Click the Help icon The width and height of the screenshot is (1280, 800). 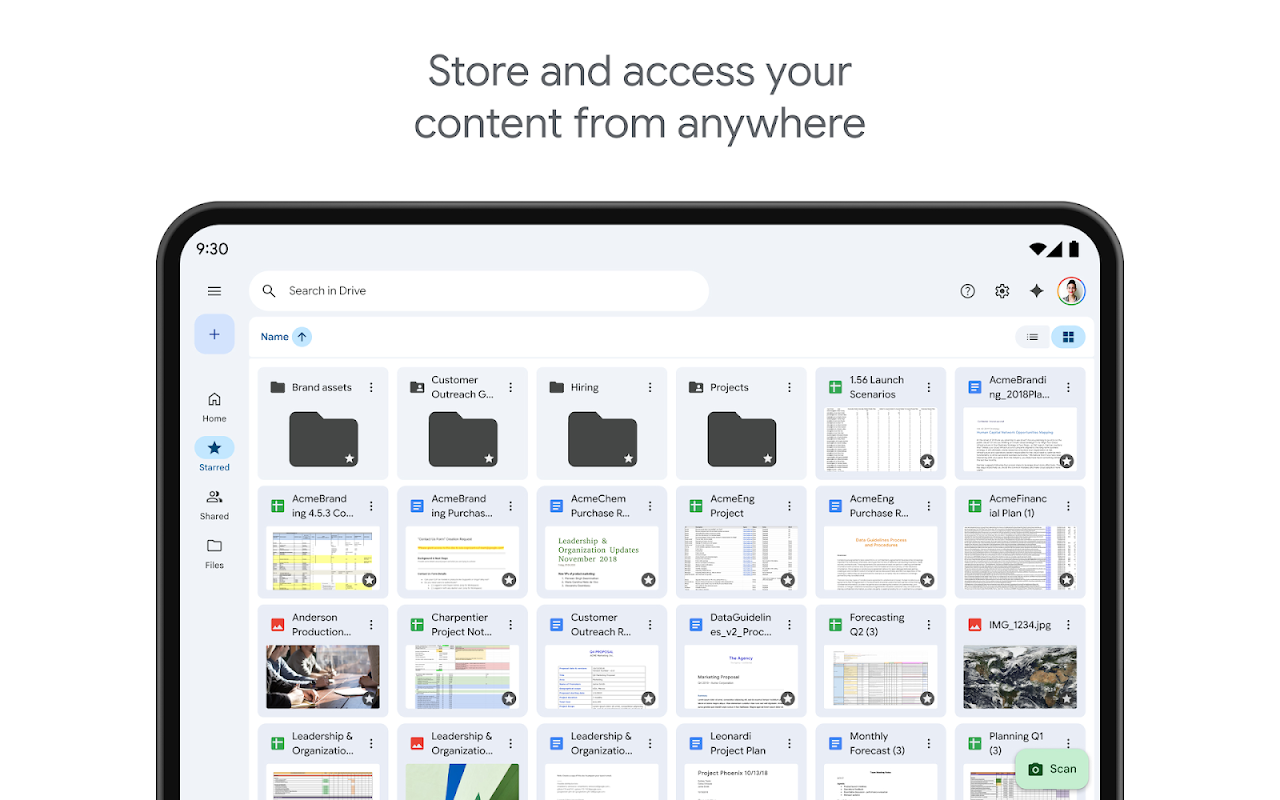(x=967, y=291)
